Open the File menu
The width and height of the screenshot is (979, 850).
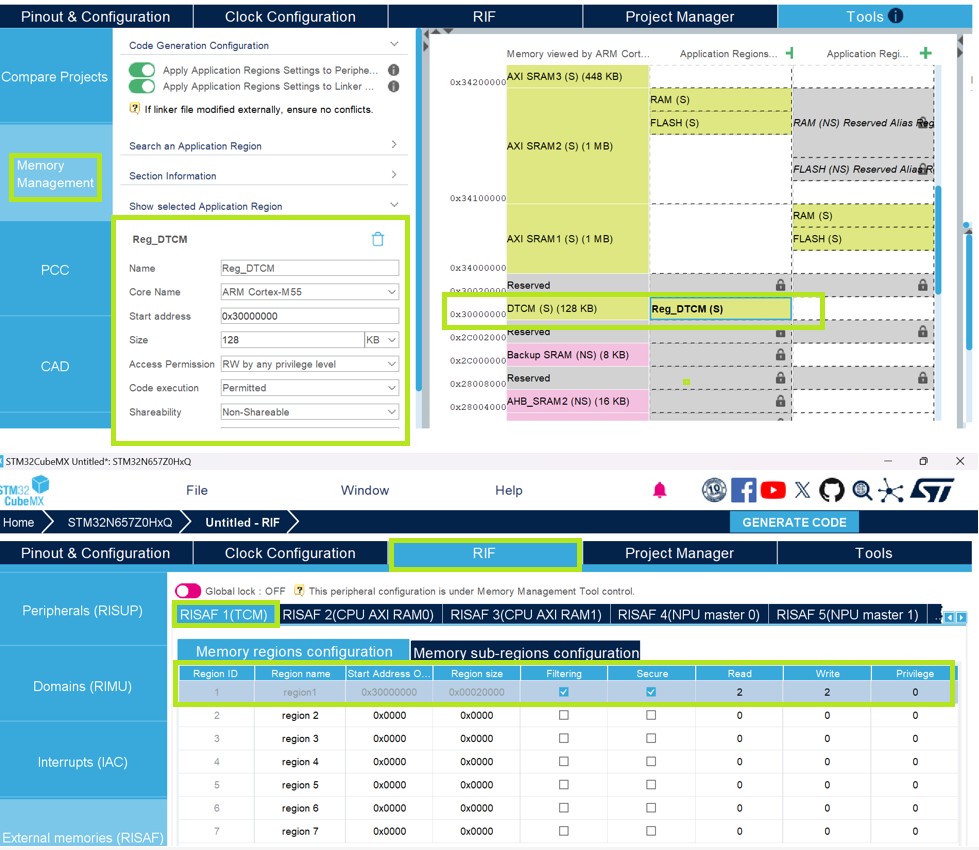tap(197, 490)
